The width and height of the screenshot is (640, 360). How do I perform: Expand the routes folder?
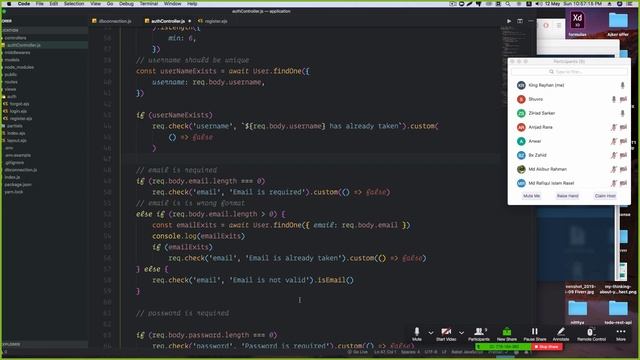[11, 82]
